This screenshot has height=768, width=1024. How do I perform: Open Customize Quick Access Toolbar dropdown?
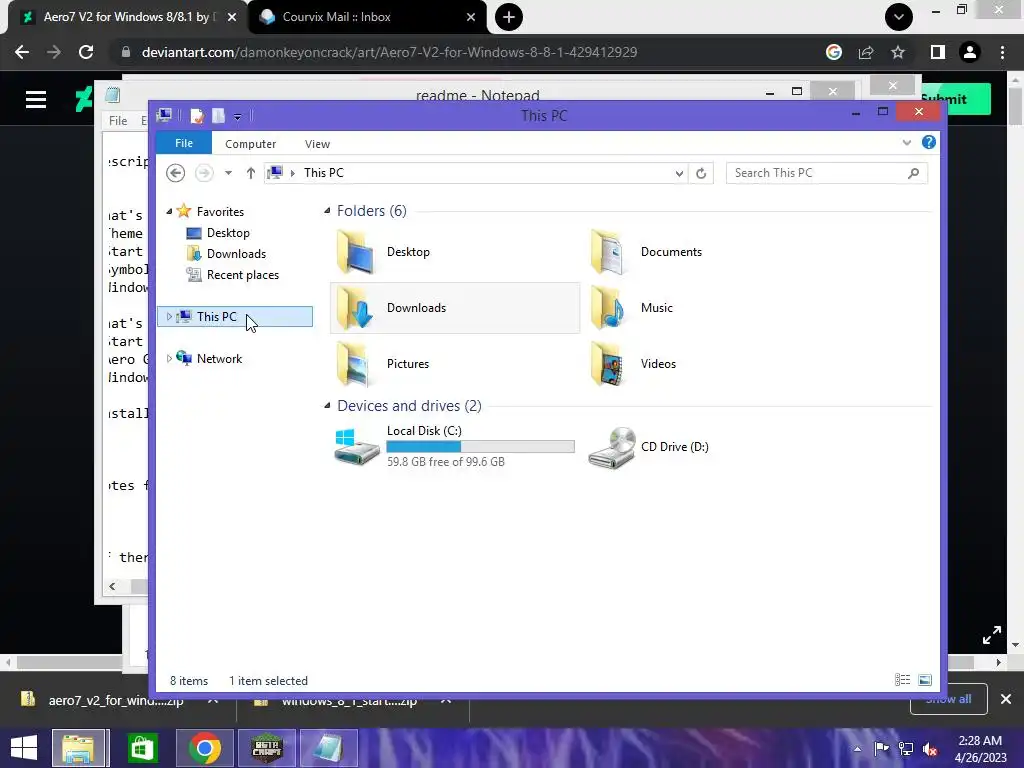coord(238,117)
